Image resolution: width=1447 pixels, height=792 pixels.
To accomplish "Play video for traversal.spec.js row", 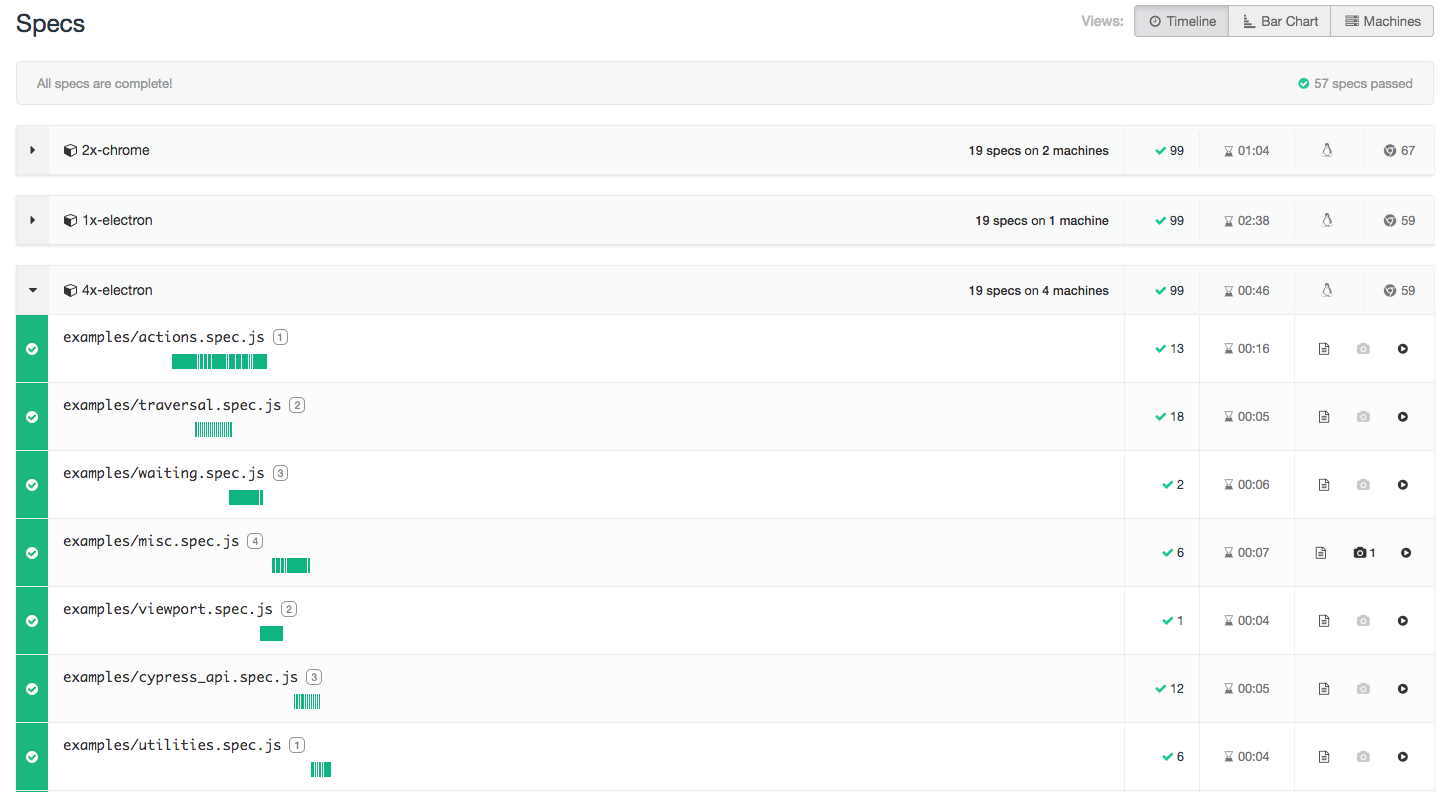I will point(1403,417).
